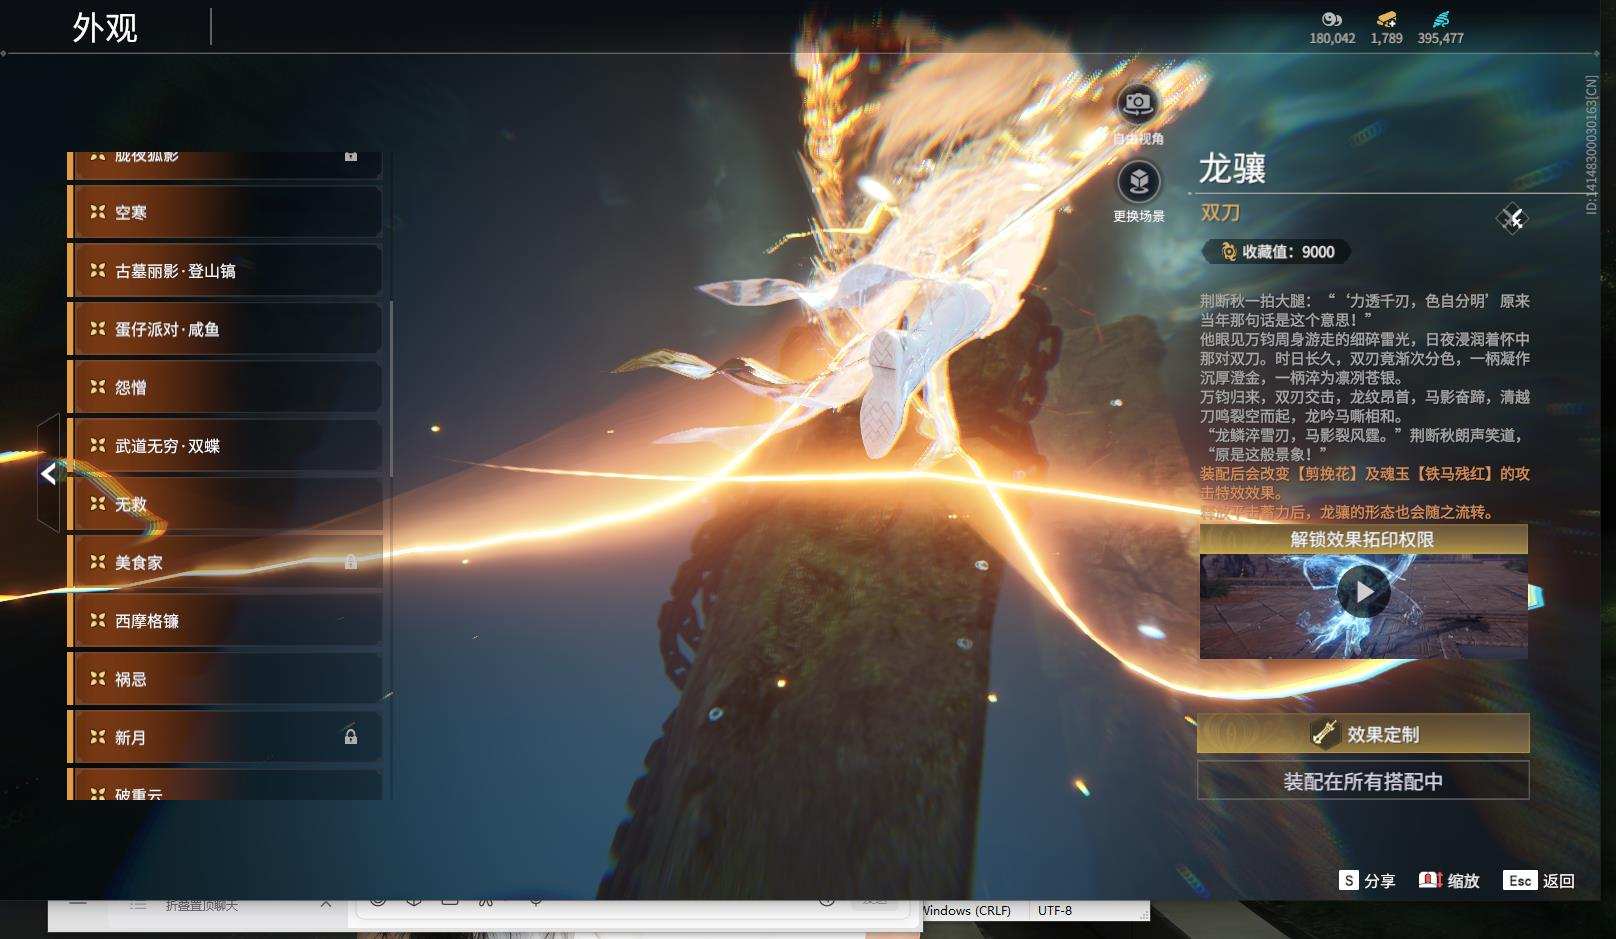Click the crossed dual-blades weapon icon
The height and width of the screenshot is (939, 1616).
(1512, 218)
